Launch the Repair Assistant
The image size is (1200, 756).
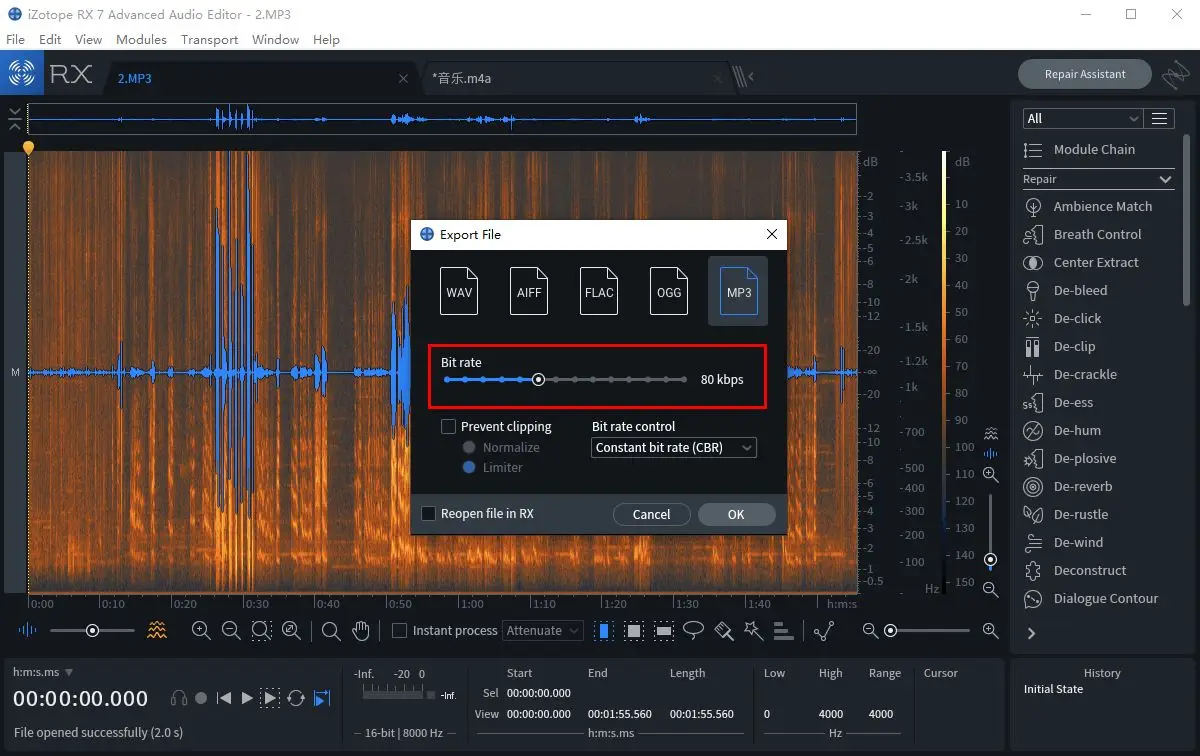coord(1085,74)
